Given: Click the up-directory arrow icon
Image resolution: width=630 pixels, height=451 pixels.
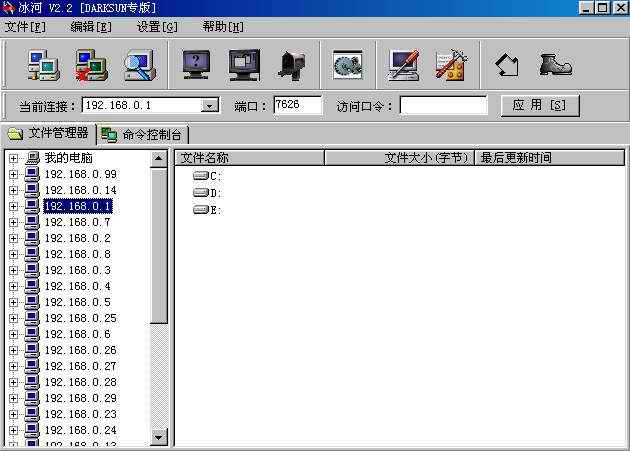Looking at the screenshot, I should click(x=507, y=66).
